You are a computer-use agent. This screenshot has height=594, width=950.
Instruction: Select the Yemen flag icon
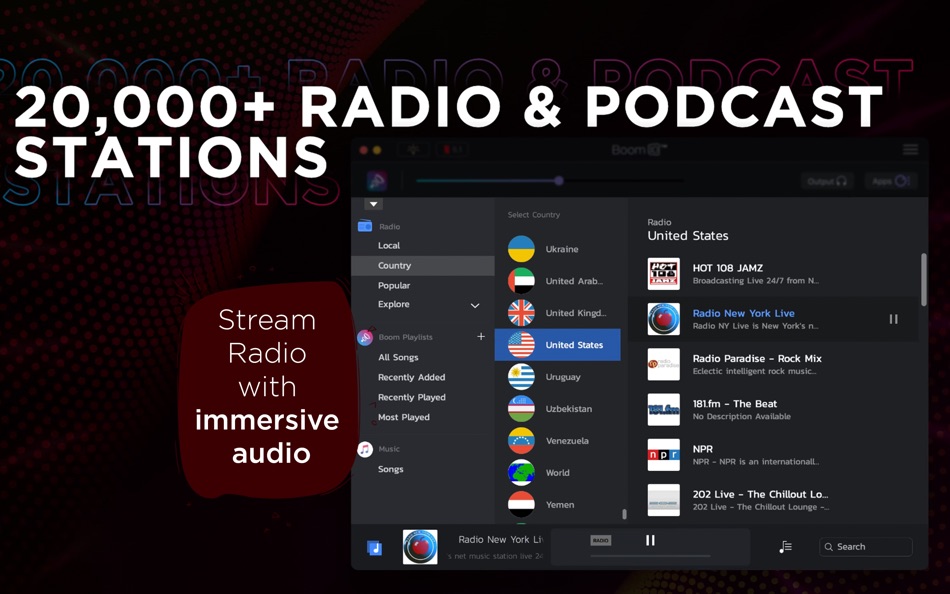[x=521, y=504]
